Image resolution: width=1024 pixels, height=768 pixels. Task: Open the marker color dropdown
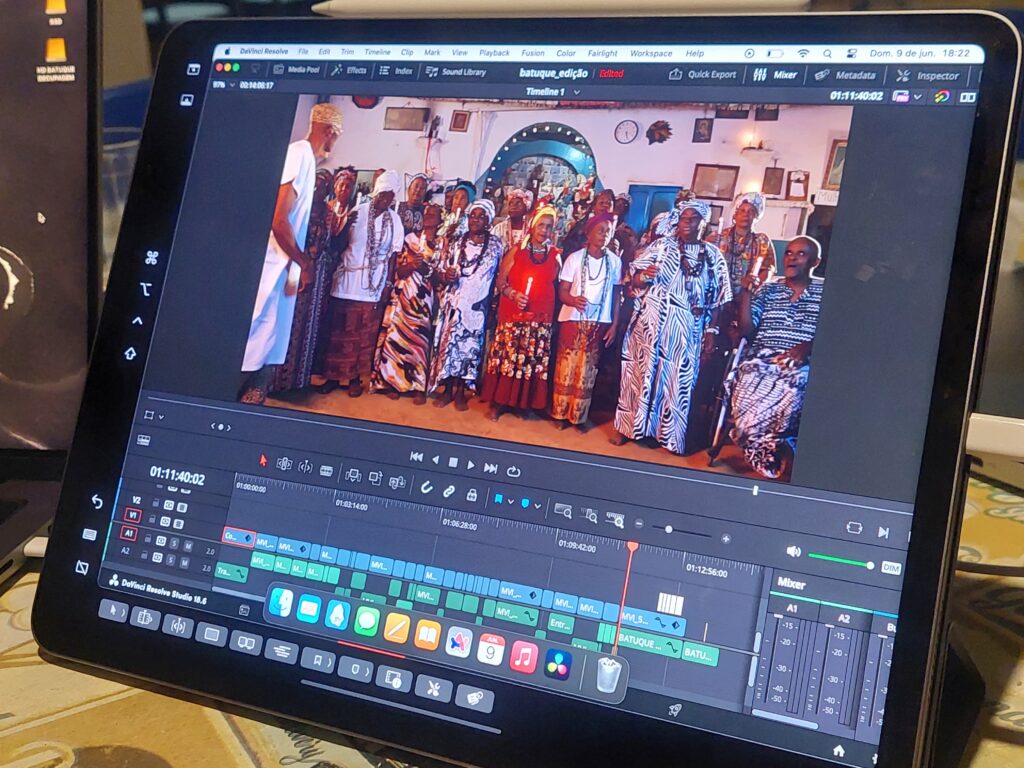click(x=537, y=506)
